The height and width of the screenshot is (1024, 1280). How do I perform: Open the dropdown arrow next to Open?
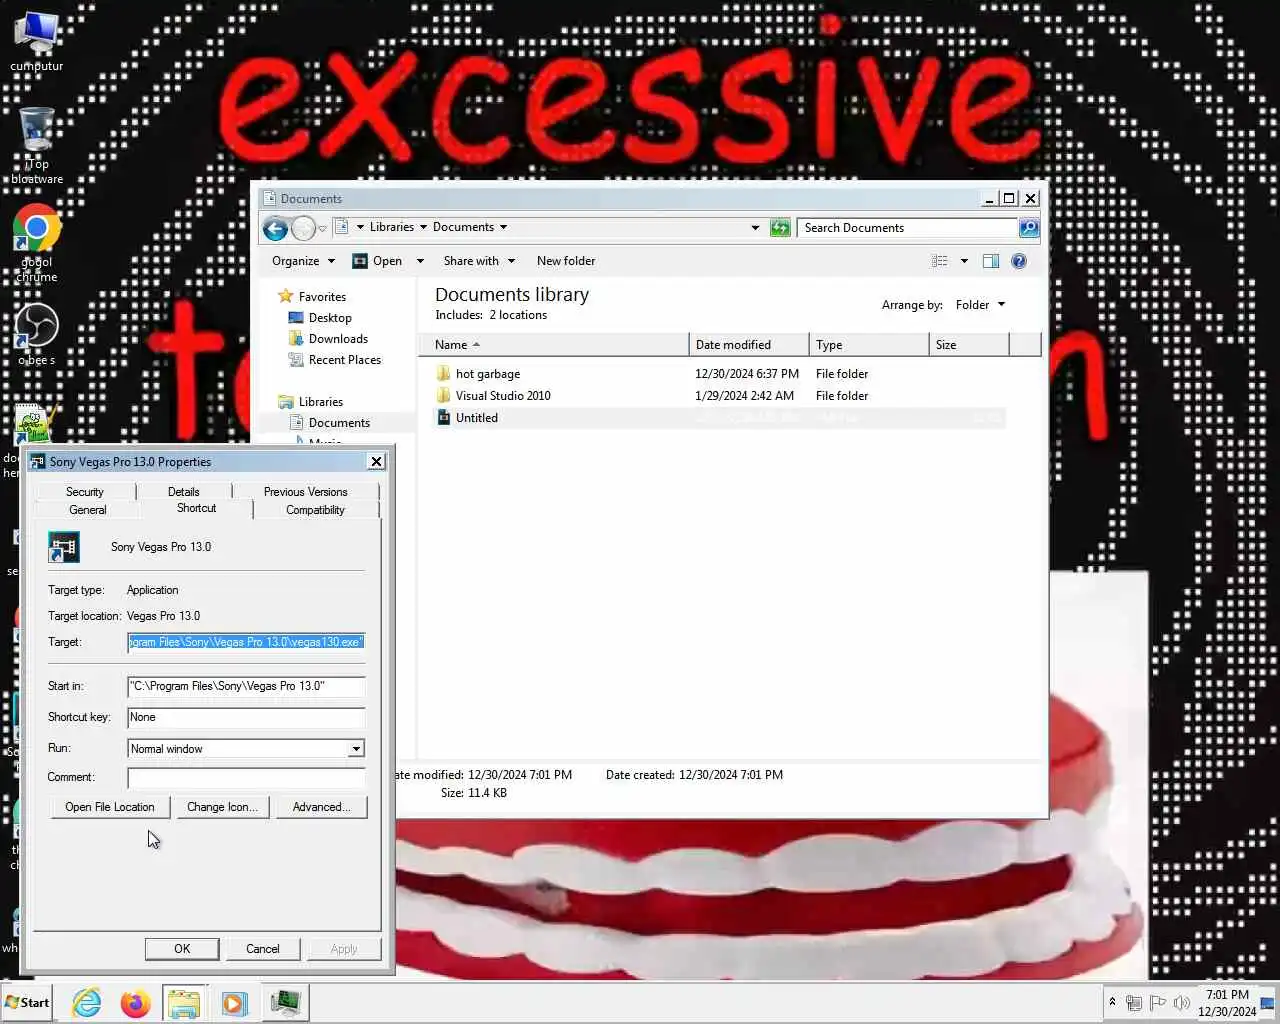420,261
